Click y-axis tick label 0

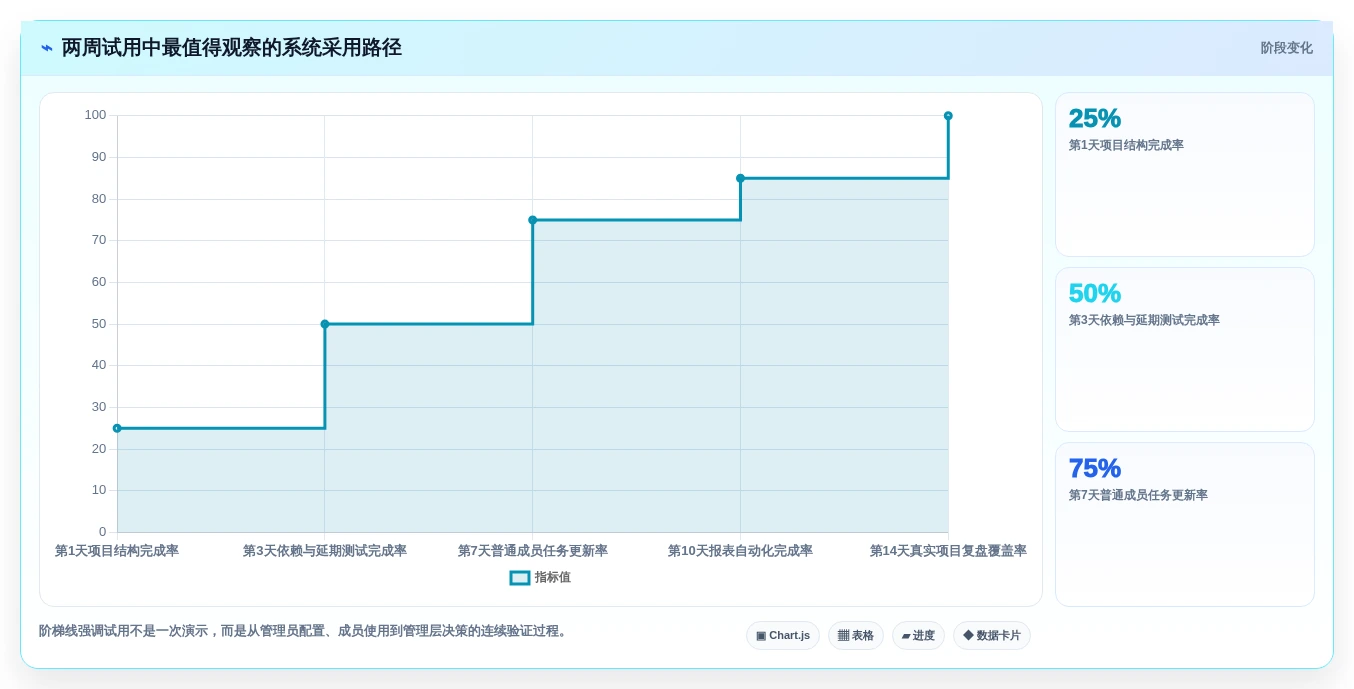tap(102, 532)
